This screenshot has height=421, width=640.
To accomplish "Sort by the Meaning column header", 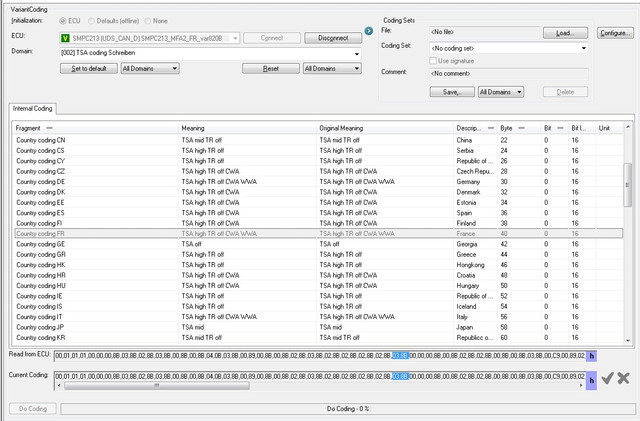I will coord(247,128).
